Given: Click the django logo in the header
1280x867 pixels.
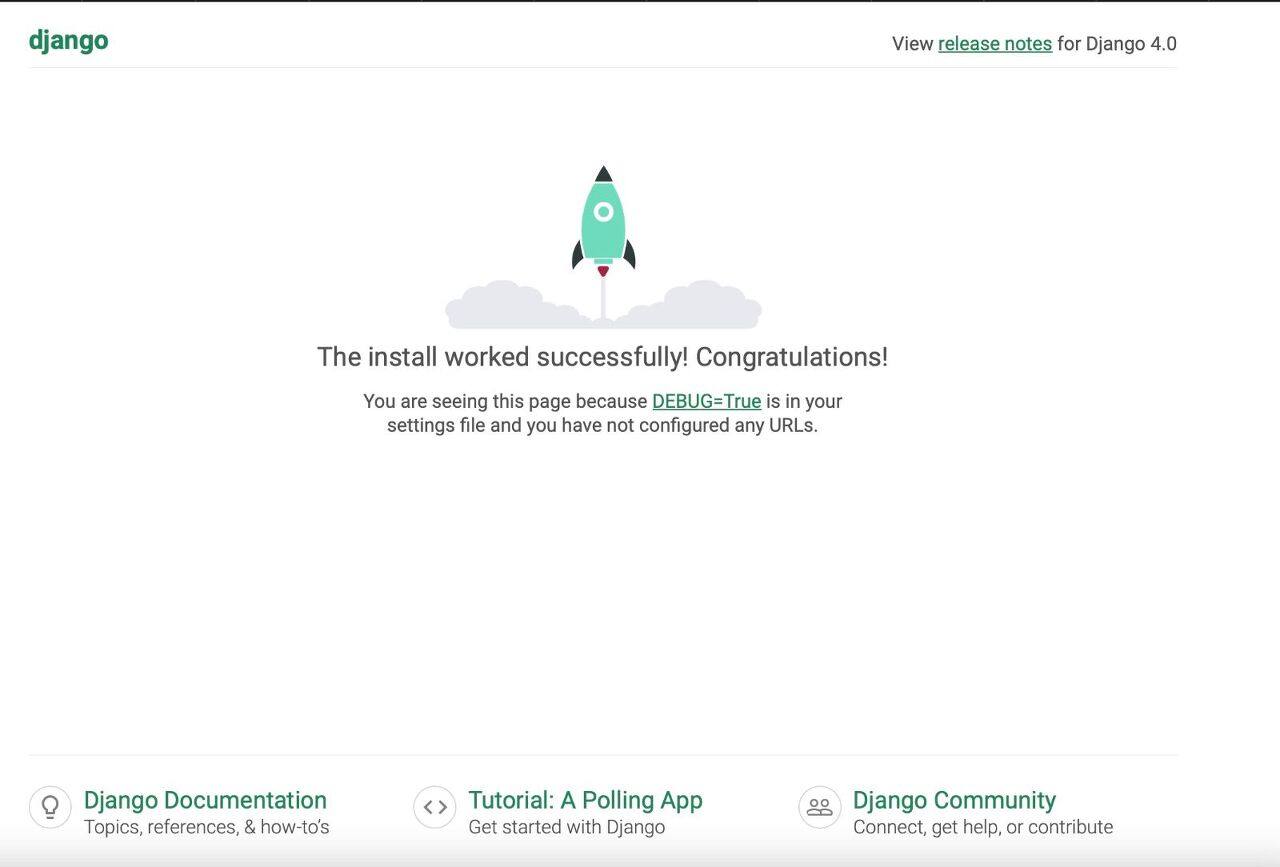Looking at the screenshot, I should tap(68, 41).
